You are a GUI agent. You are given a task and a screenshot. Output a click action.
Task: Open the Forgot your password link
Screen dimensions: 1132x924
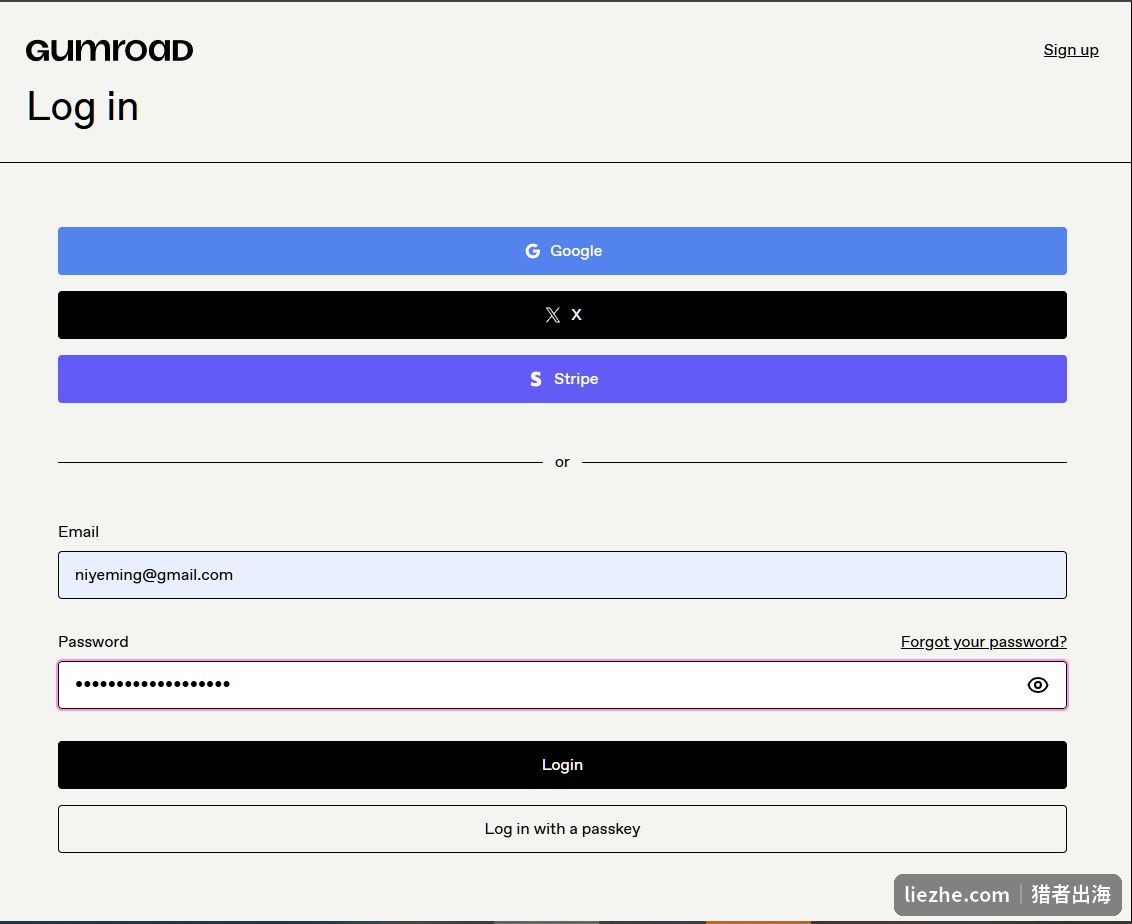983,642
